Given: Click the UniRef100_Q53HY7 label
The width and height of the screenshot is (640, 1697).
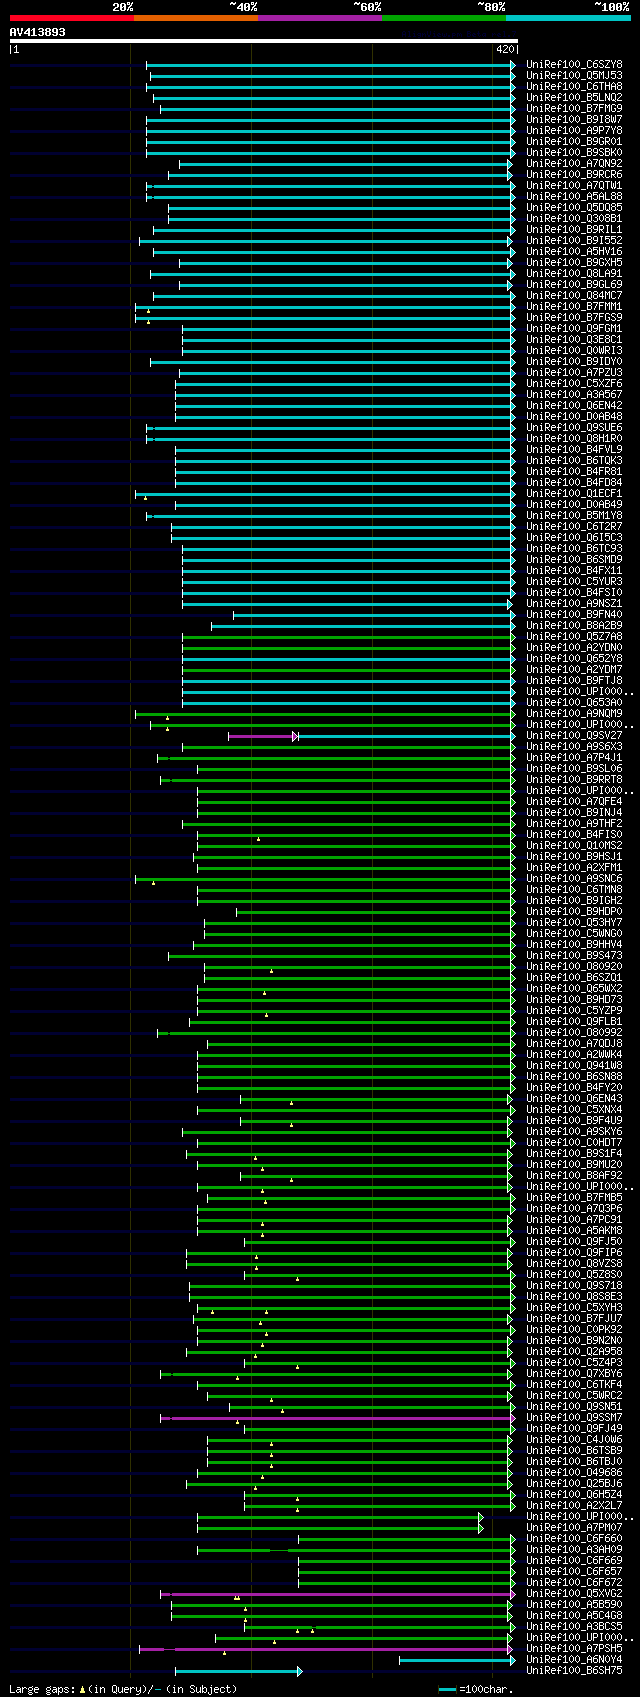Looking at the screenshot, I should point(574,923).
